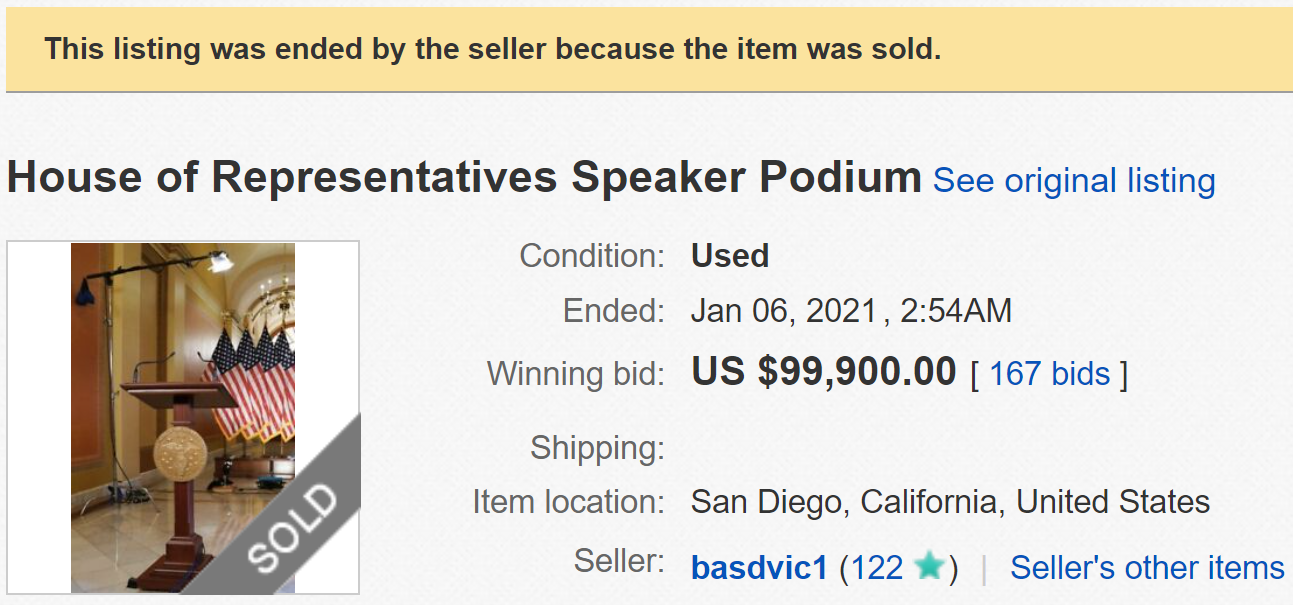Click the Shipping label
1293x605 pixels.
click(x=597, y=447)
